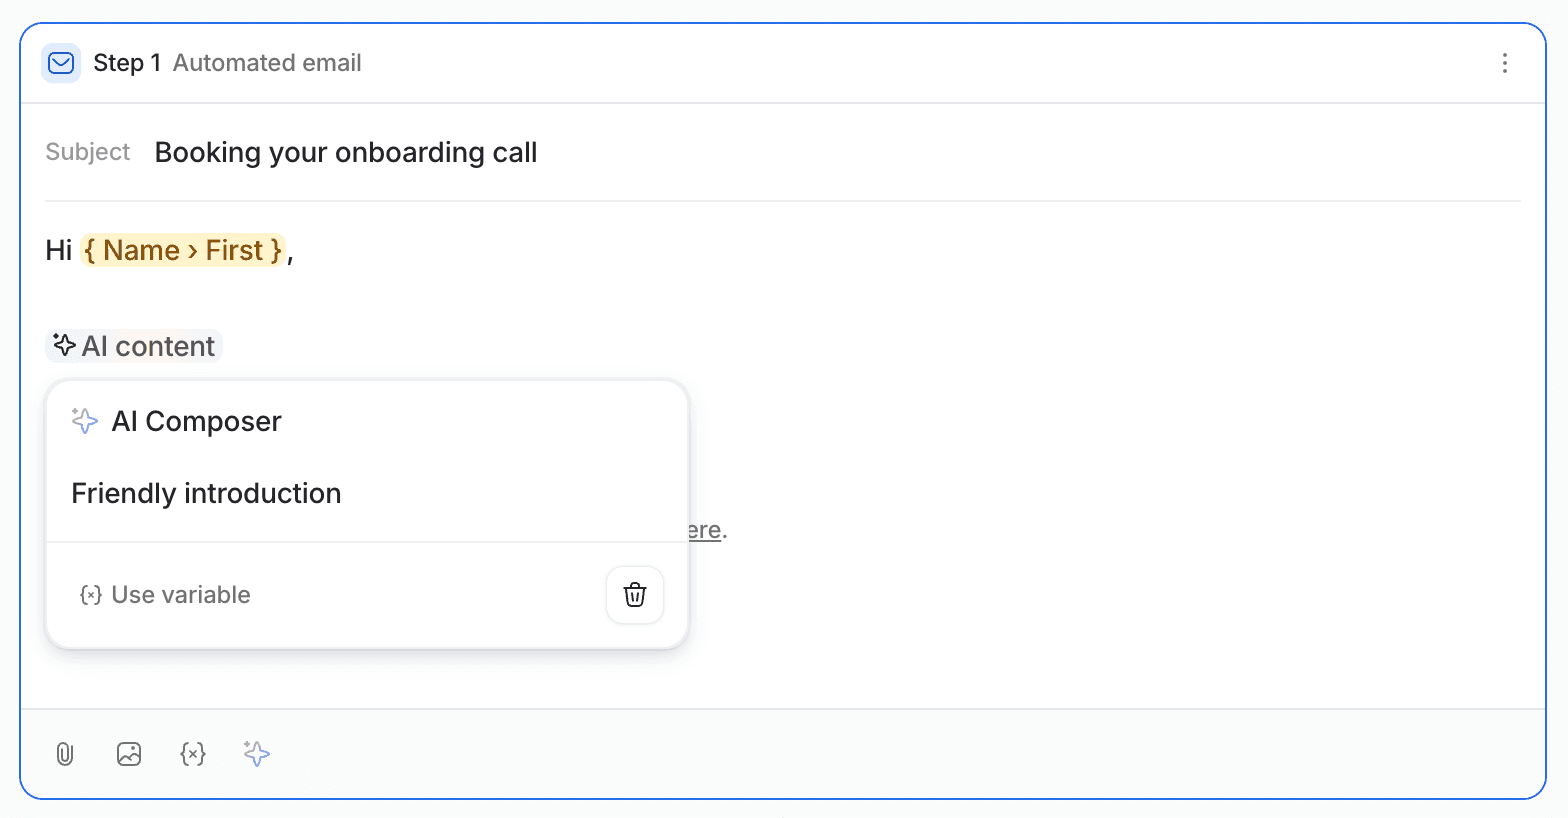This screenshot has width=1568, height=818.
Task: Open the step options kebab menu
Action: pyautogui.click(x=1505, y=63)
